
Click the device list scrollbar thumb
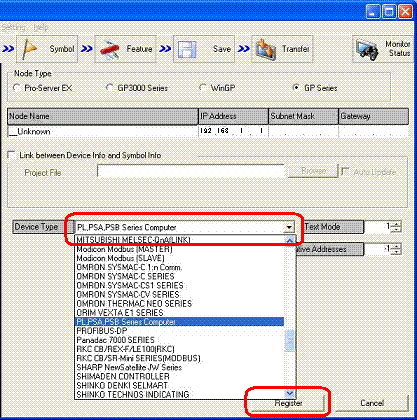click(290, 340)
